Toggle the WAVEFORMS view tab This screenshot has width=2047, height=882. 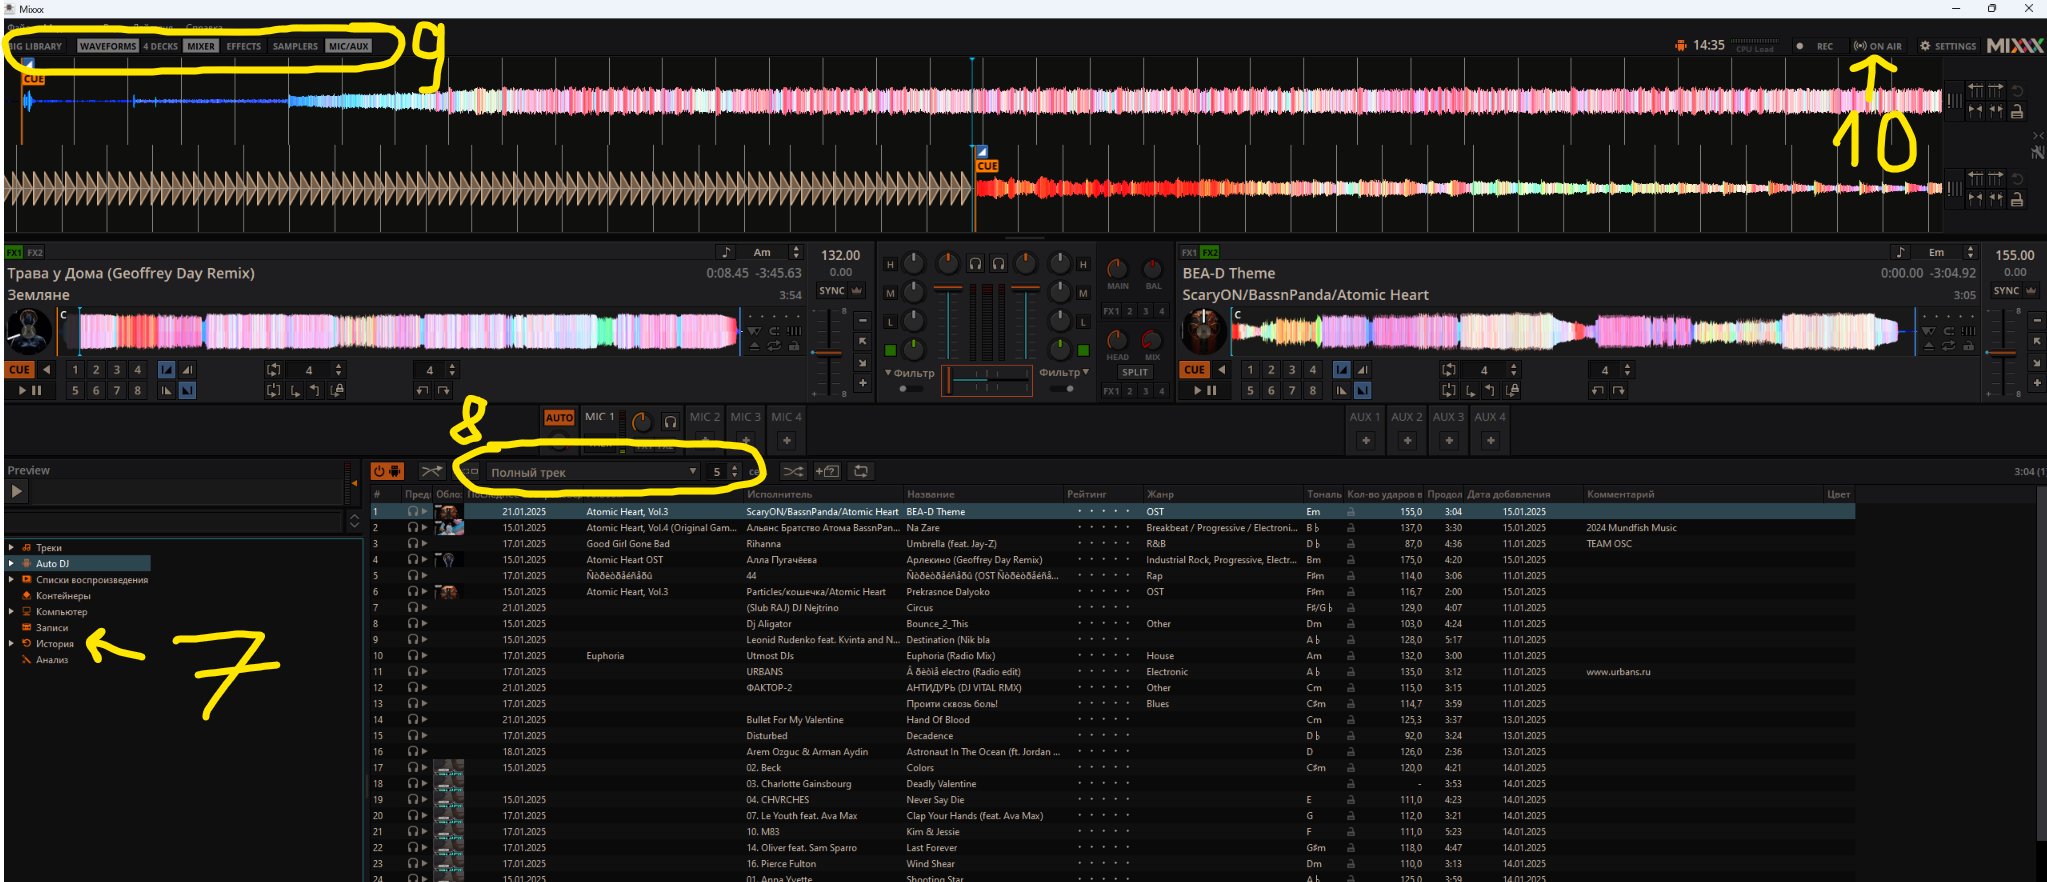[107, 46]
